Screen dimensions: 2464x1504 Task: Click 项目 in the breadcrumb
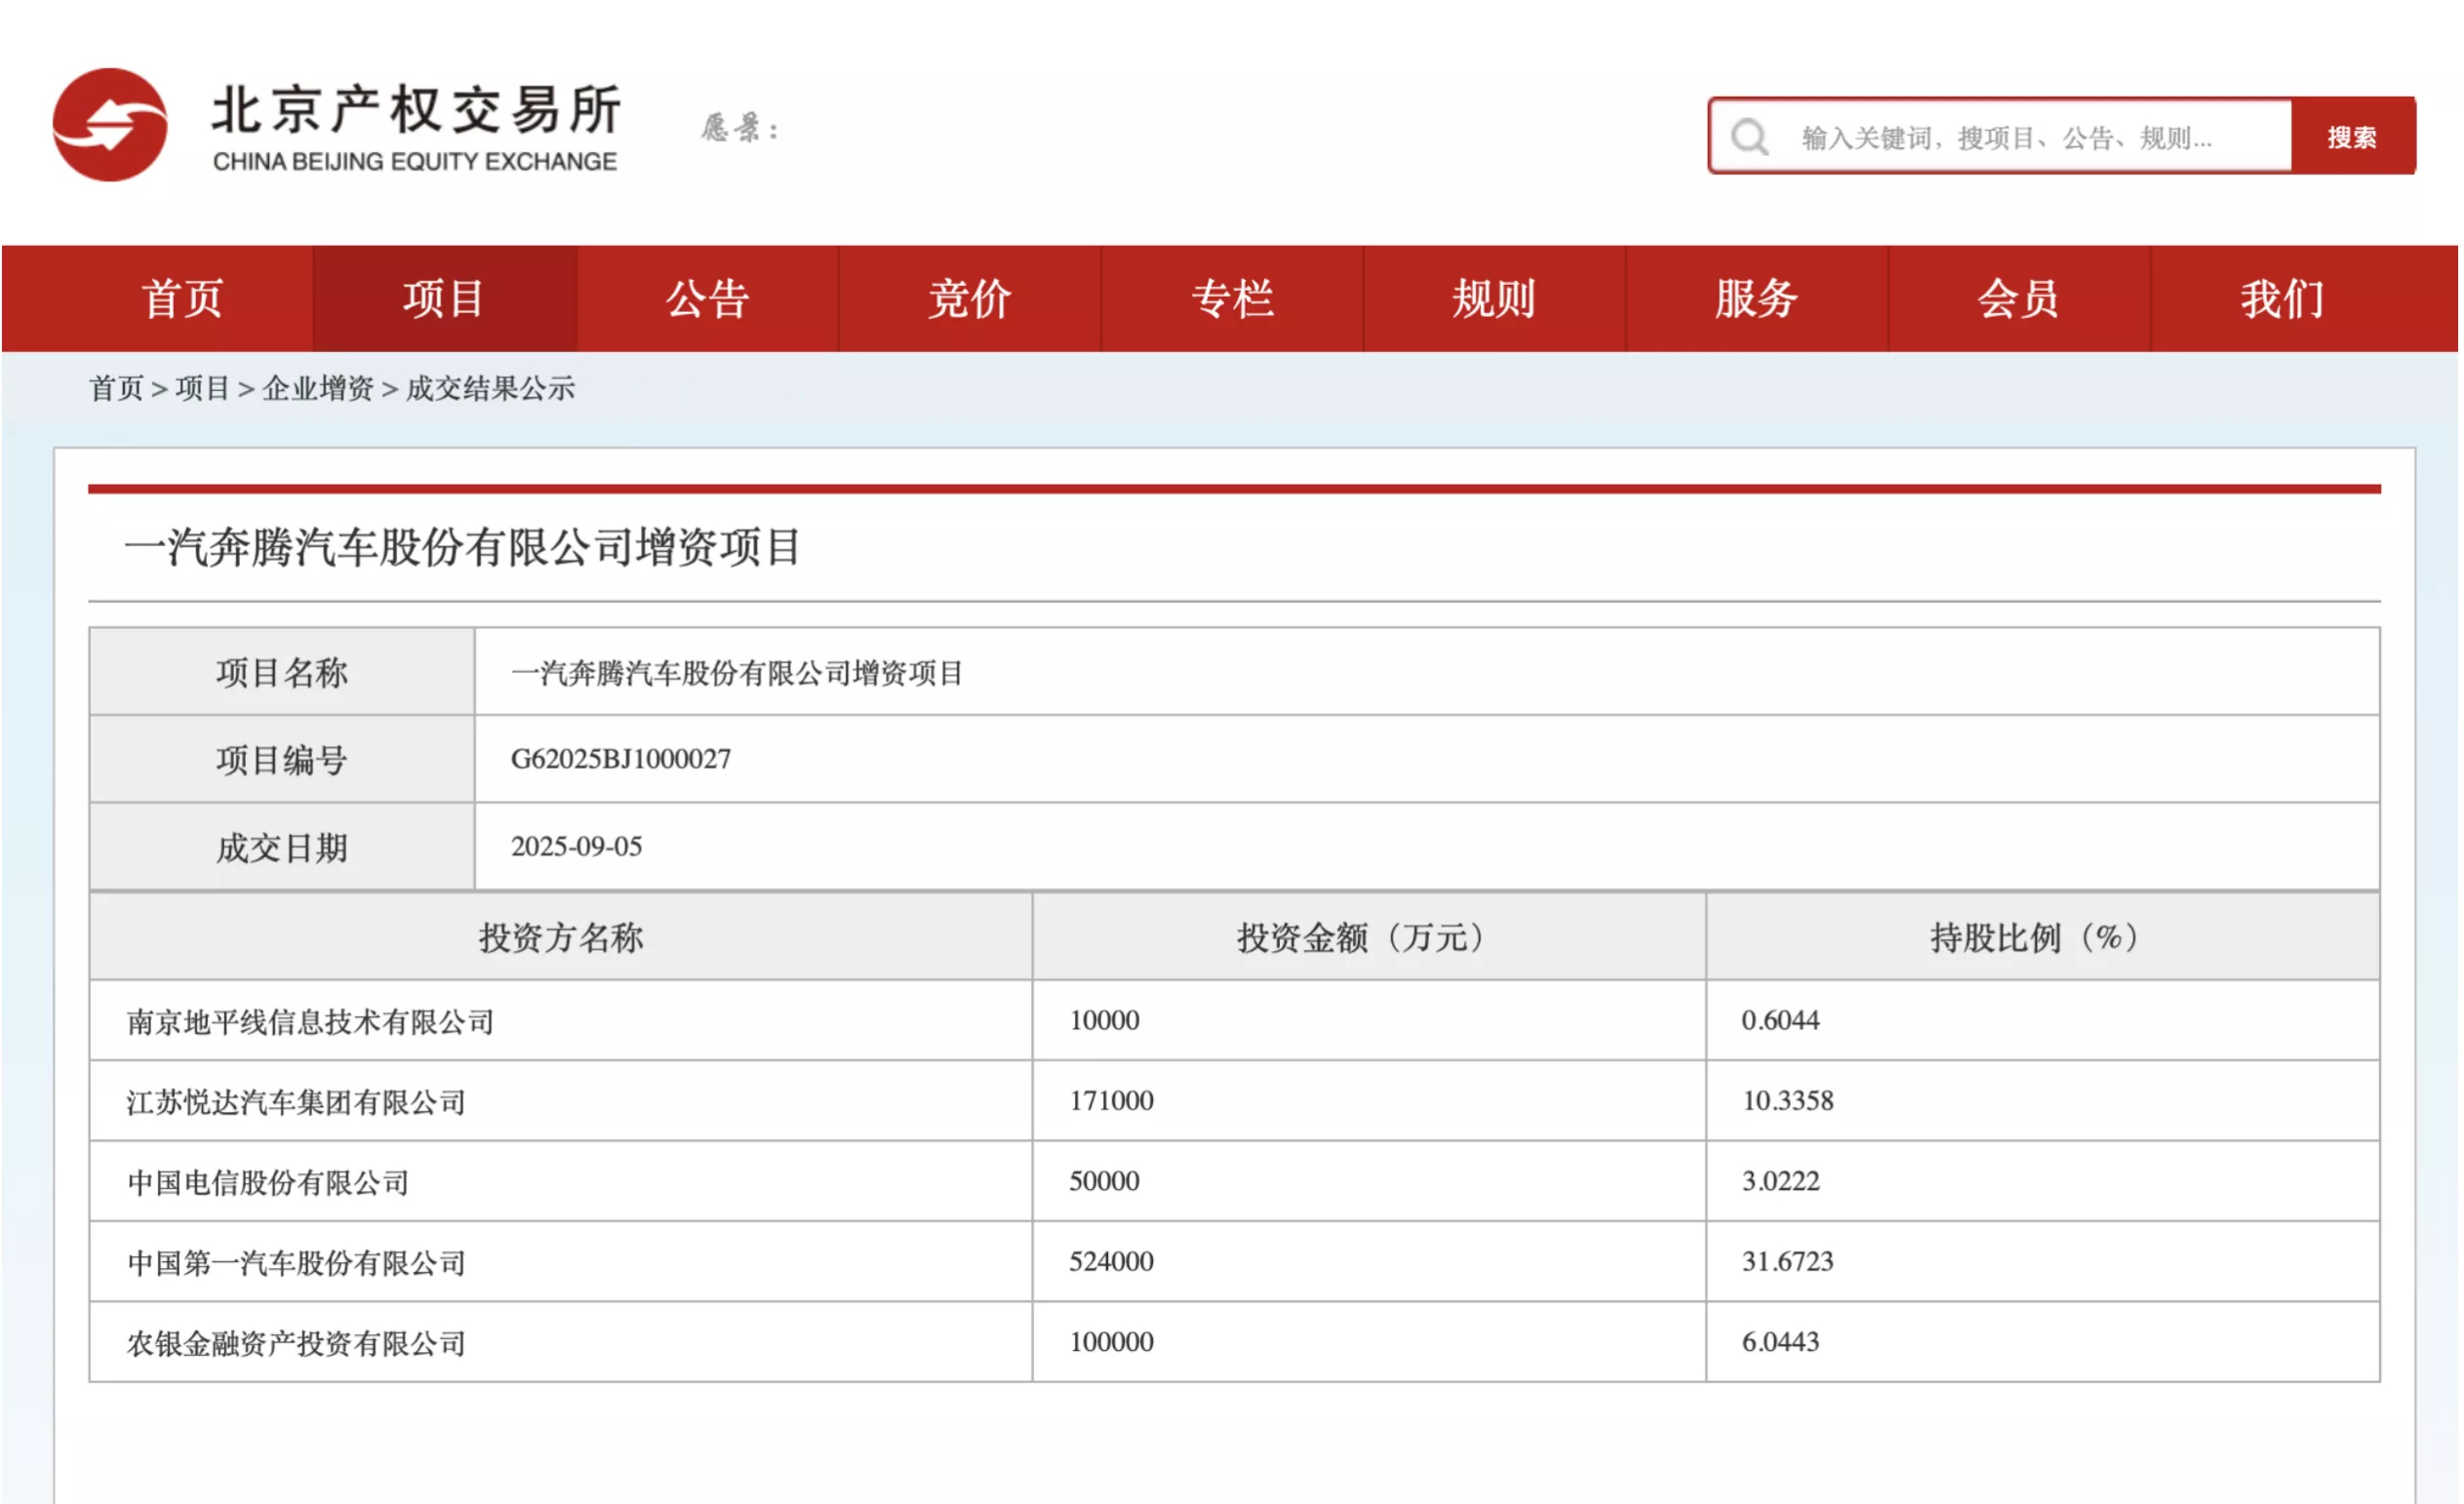[203, 388]
